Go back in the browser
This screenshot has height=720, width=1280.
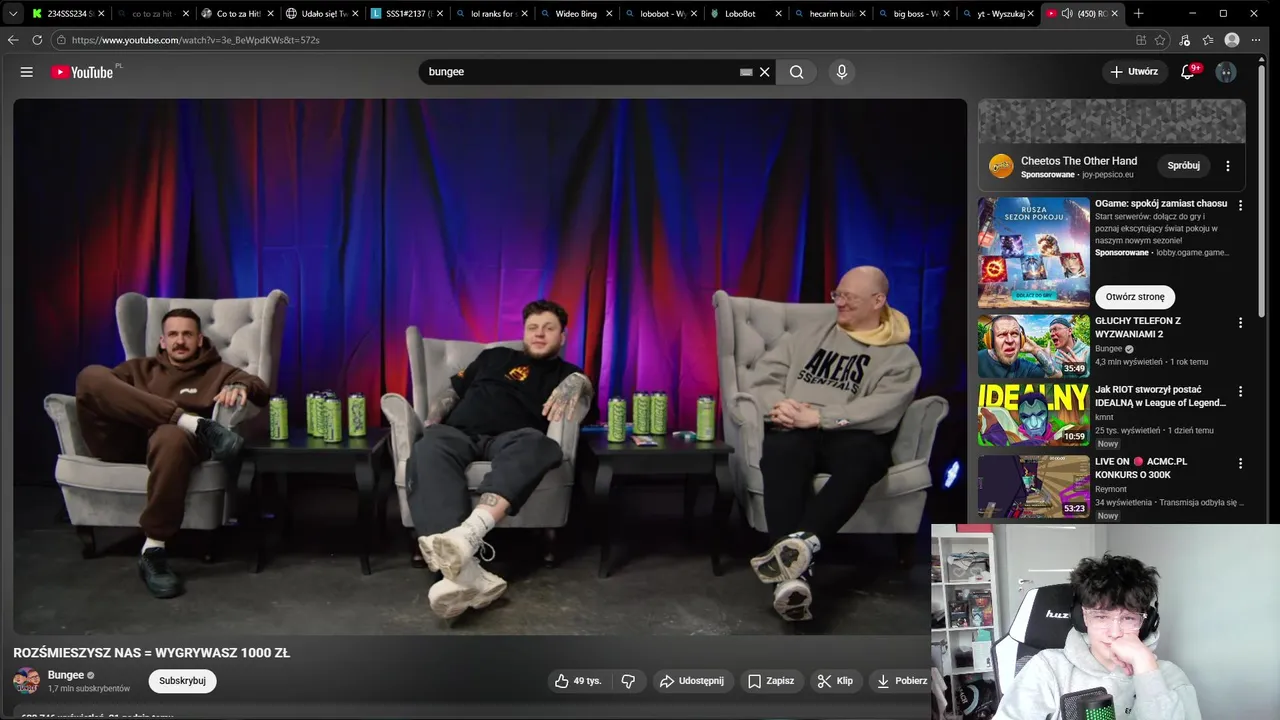[13, 40]
